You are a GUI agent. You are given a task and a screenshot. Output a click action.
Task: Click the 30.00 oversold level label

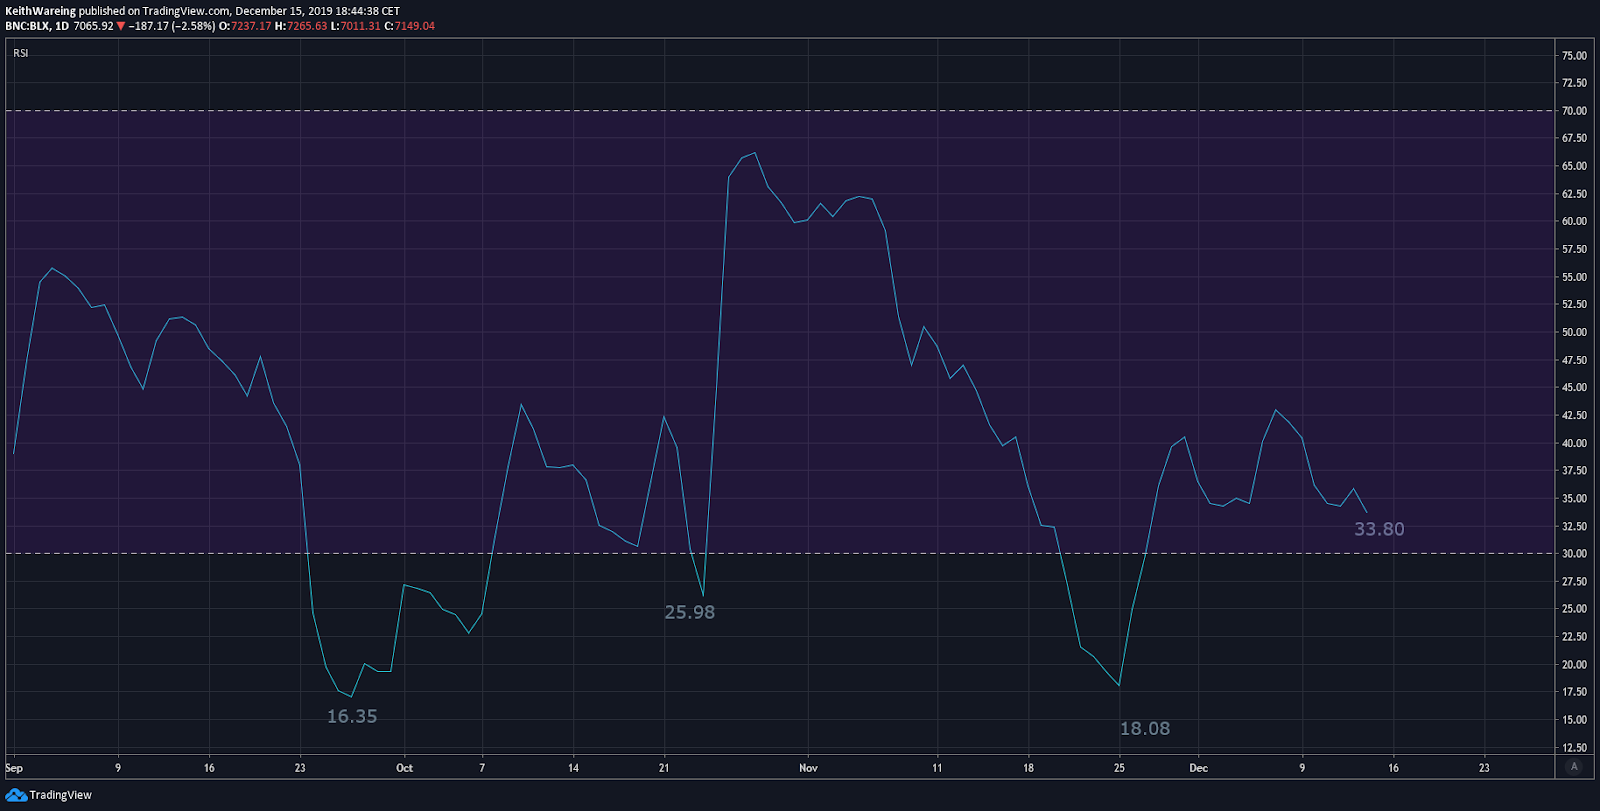(x=1574, y=554)
